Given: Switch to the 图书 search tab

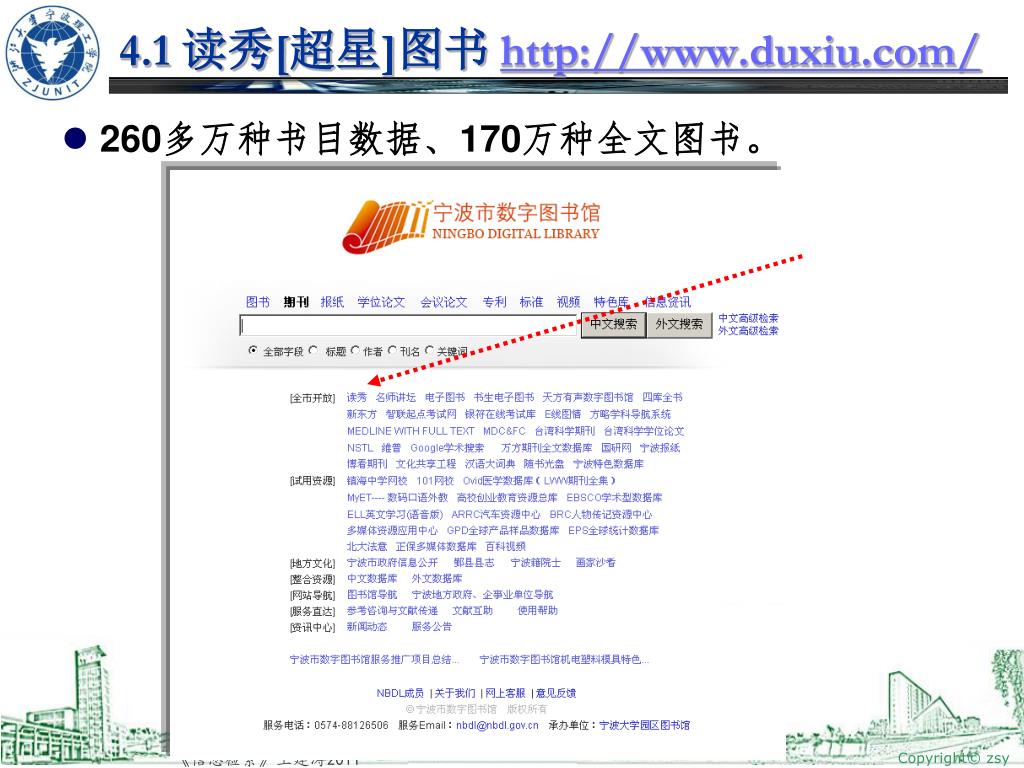Looking at the screenshot, I should pos(257,302).
